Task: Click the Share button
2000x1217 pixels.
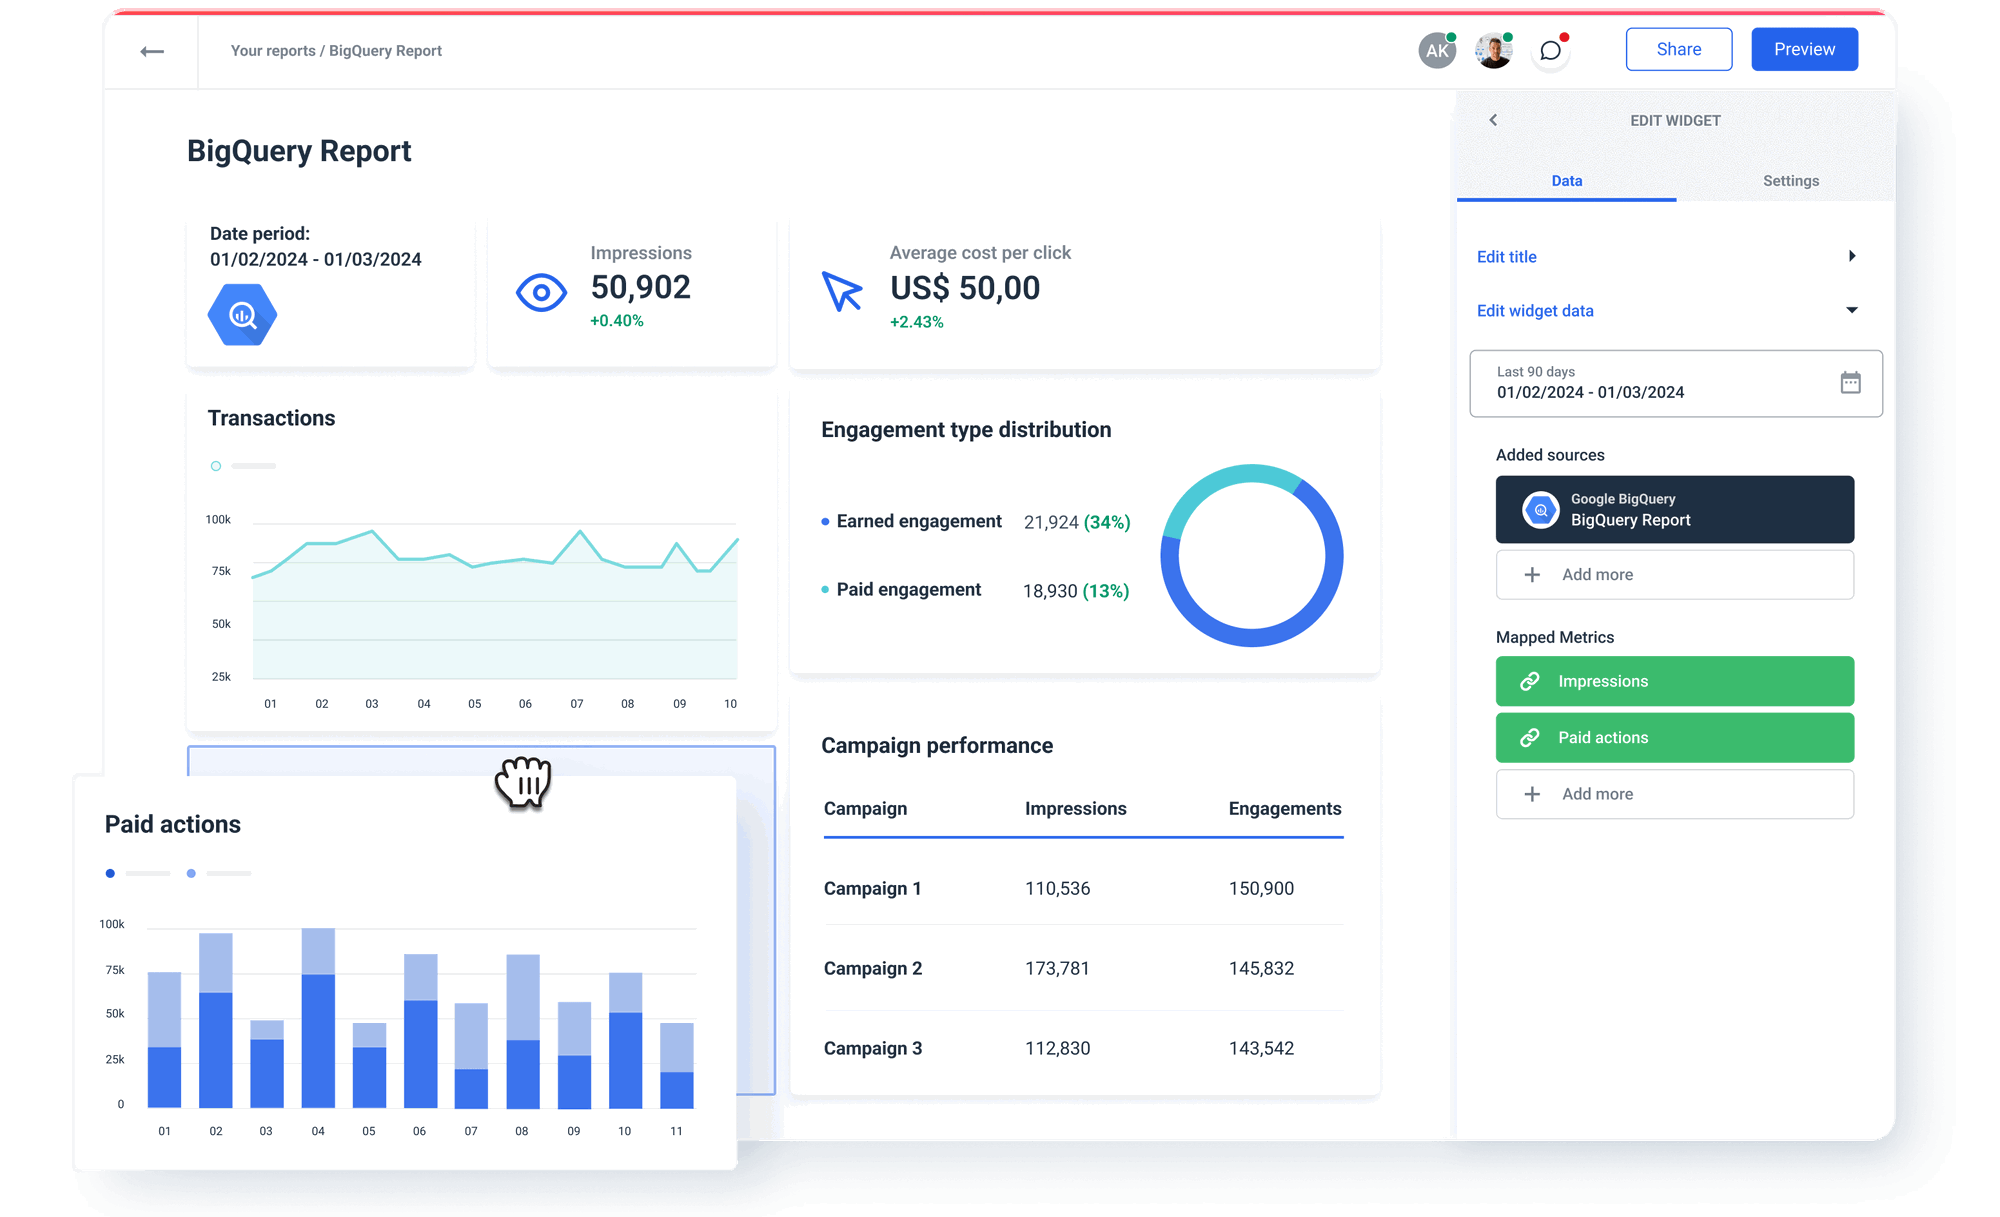Action: (x=1679, y=48)
